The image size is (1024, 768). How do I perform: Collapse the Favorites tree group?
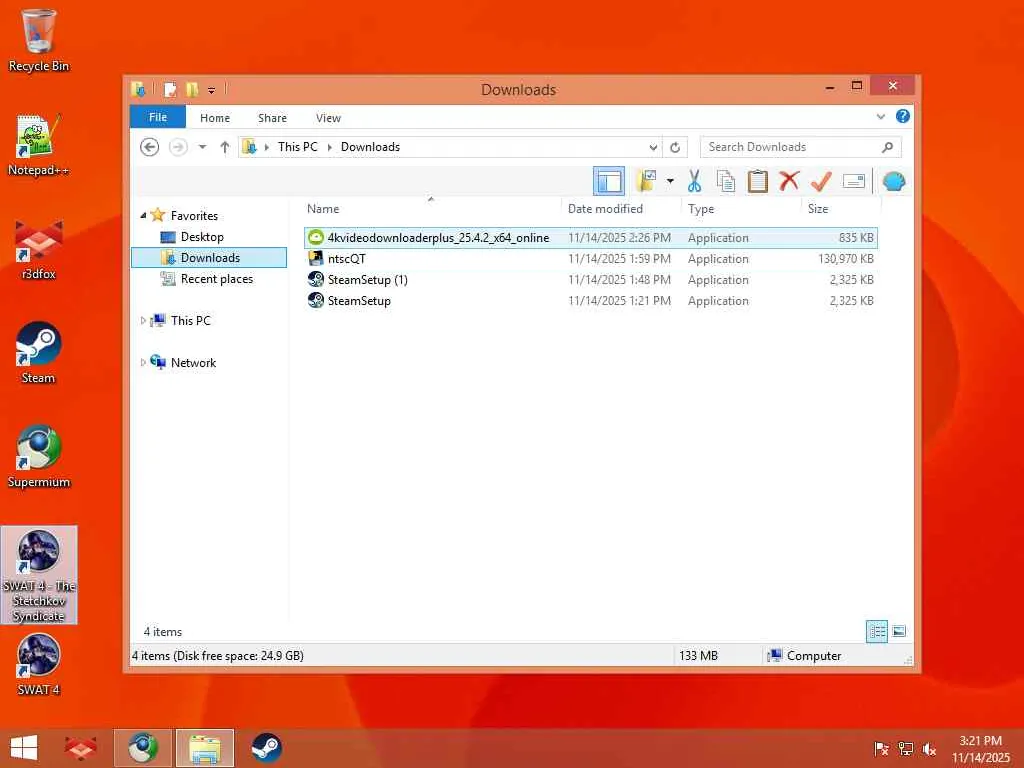click(x=143, y=216)
